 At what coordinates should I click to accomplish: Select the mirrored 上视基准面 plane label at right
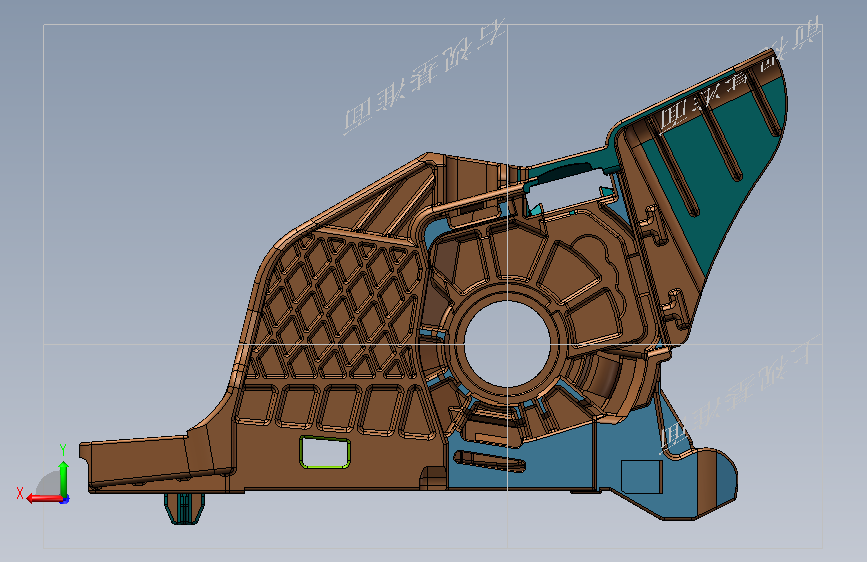739,394
